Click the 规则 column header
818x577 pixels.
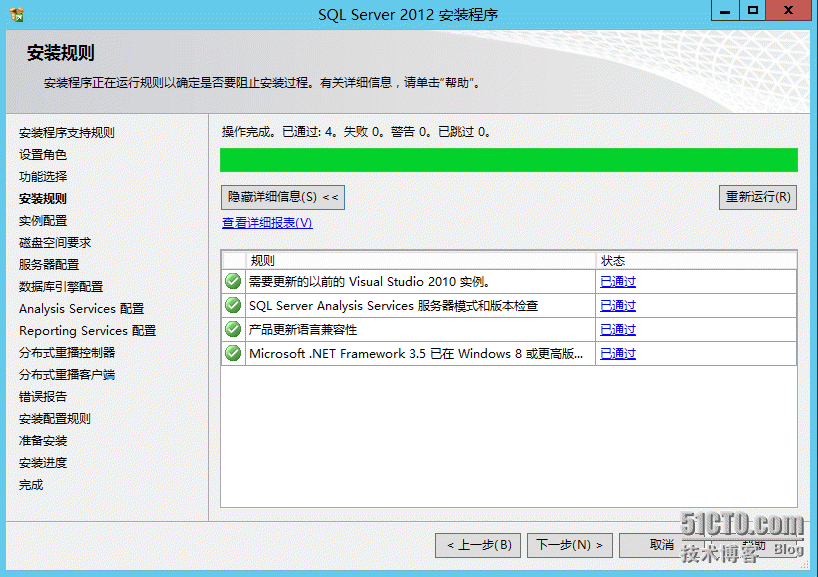[x=420, y=260]
